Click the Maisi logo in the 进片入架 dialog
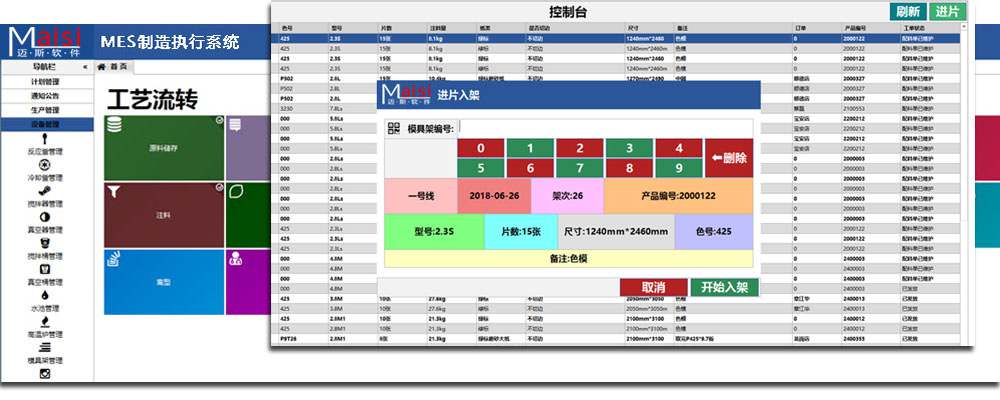 pyautogui.click(x=406, y=94)
